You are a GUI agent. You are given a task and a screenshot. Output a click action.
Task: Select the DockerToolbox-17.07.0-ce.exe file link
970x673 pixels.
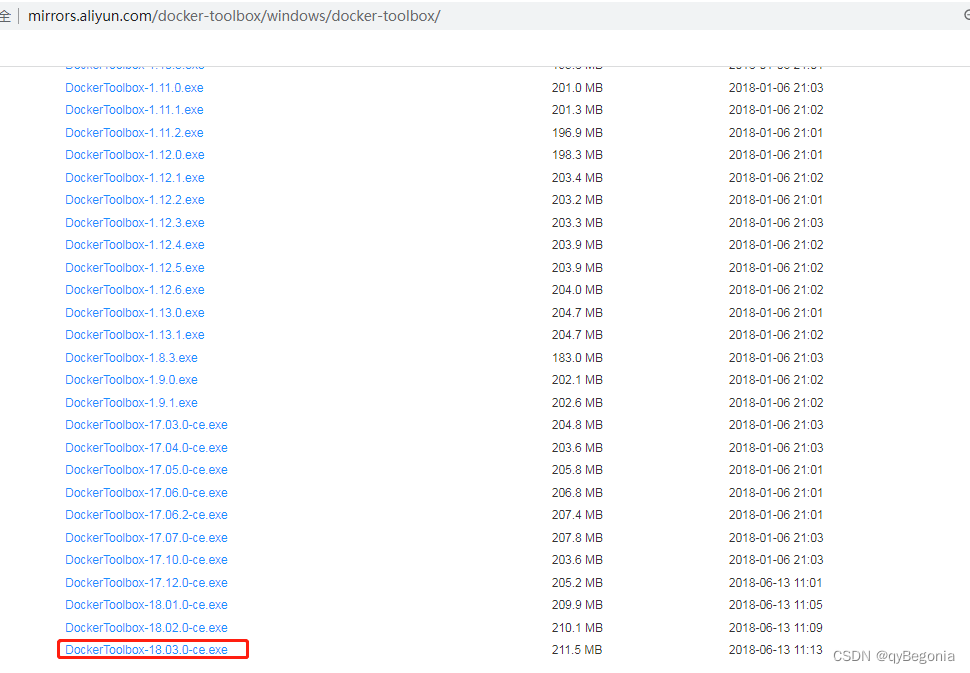click(146, 537)
